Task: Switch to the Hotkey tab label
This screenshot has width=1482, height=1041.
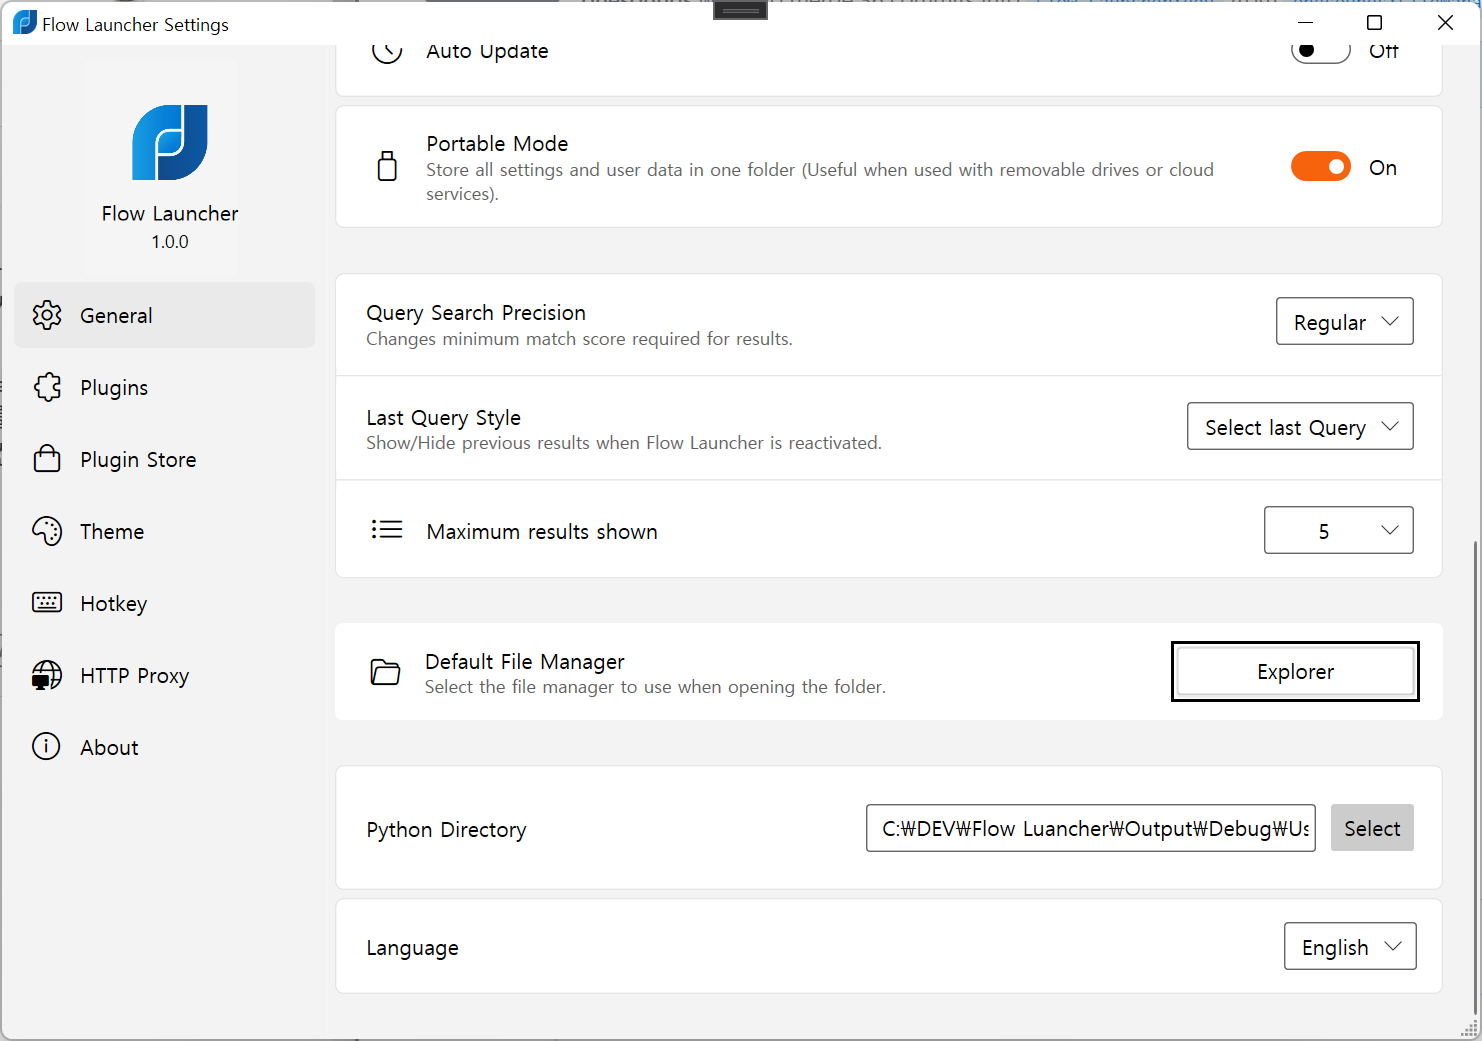Action: point(114,604)
